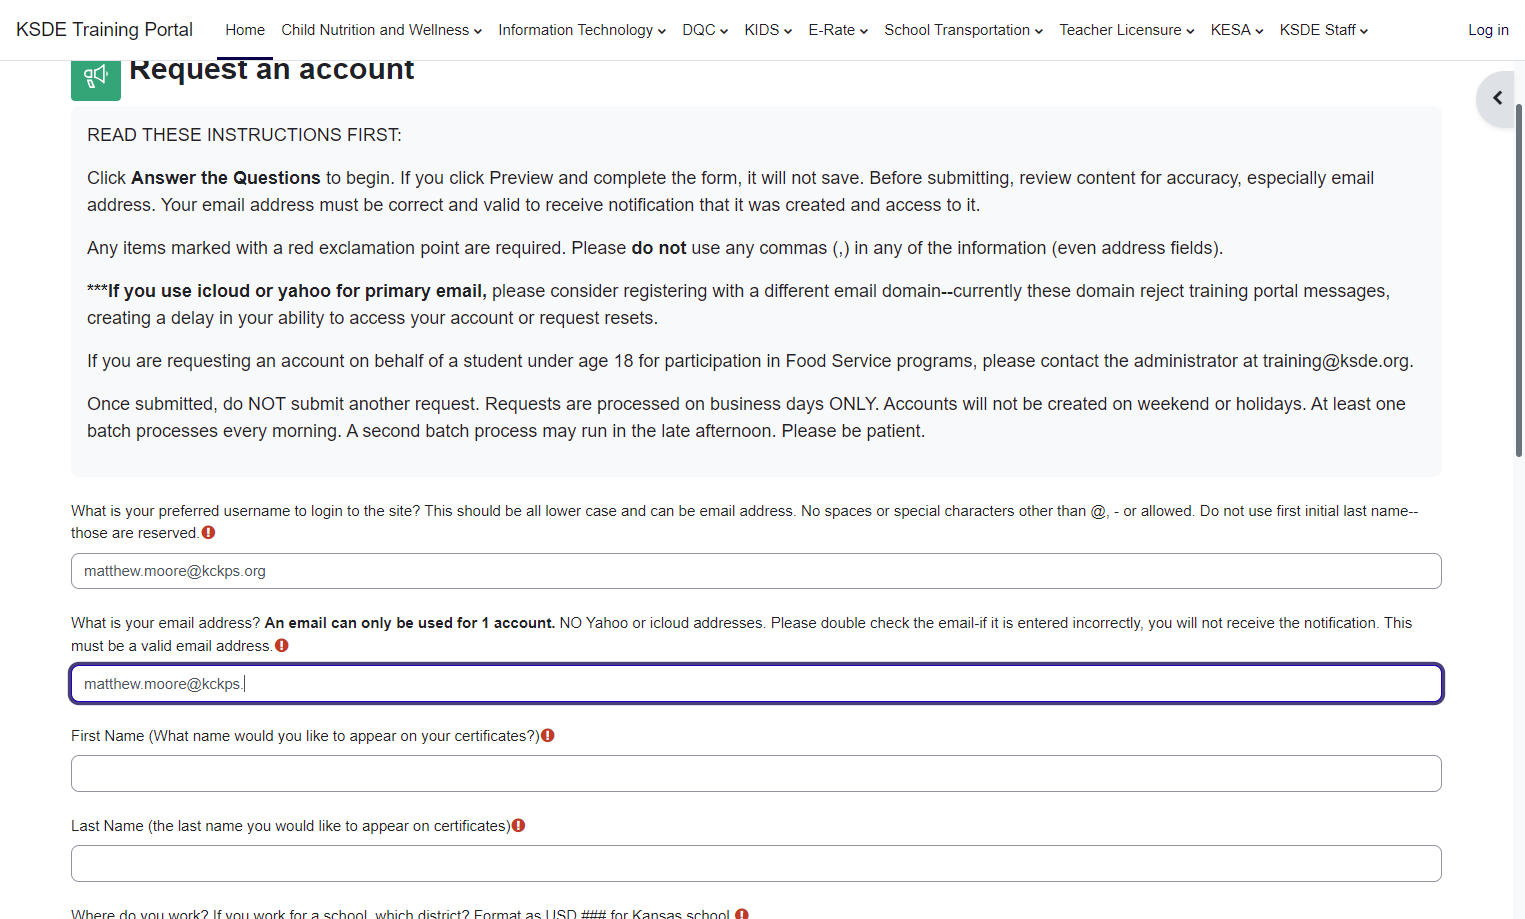Open the Information Technology dropdown
This screenshot has width=1525, height=919.
(582, 30)
